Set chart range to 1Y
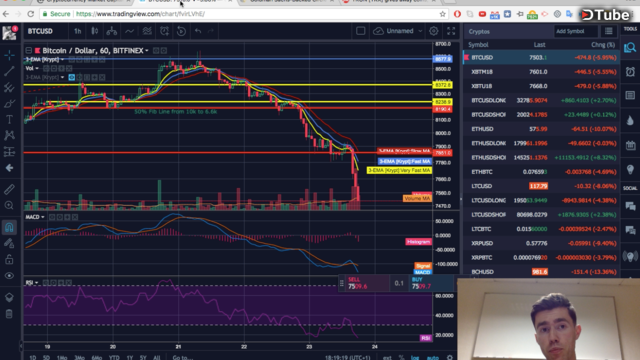Image resolution: width=640 pixels, height=360 pixels. tap(130, 358)
